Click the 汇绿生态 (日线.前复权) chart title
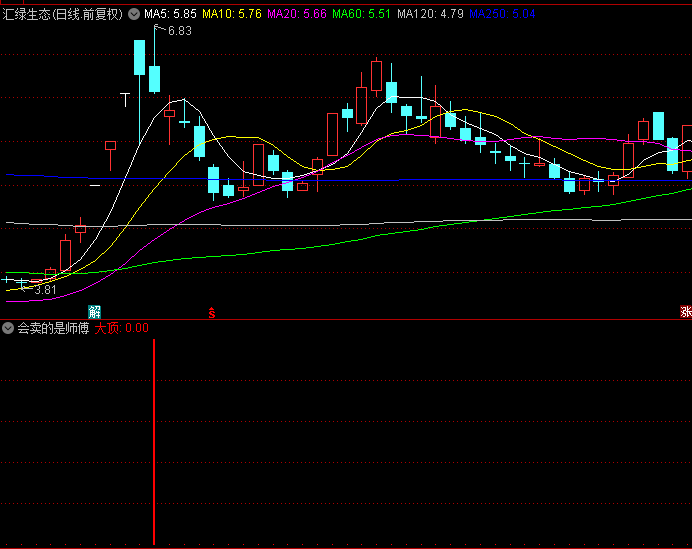 tap(62, 15)
